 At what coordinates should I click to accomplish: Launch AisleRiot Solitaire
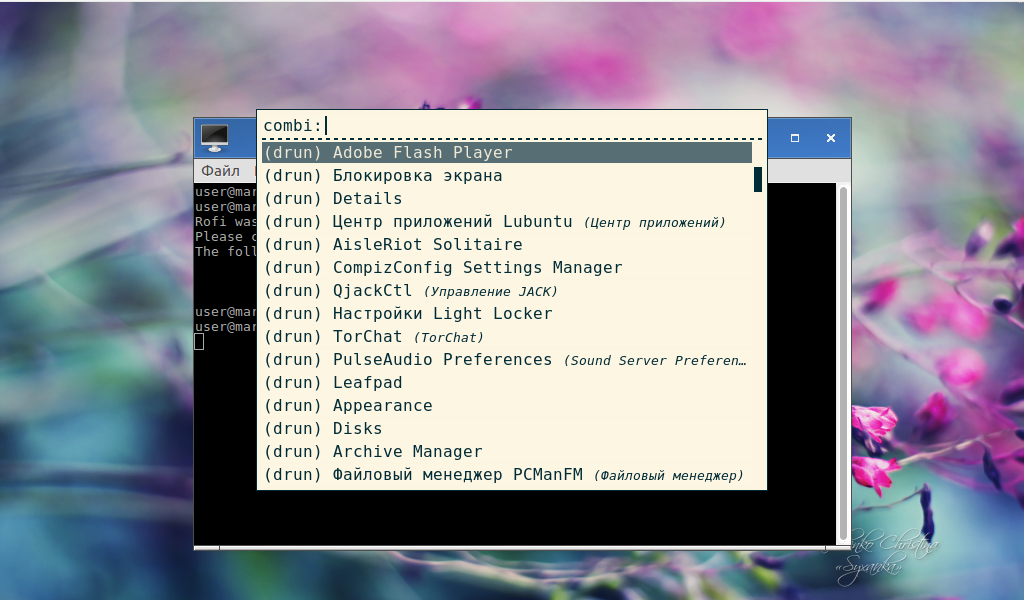tap(507, 244)
